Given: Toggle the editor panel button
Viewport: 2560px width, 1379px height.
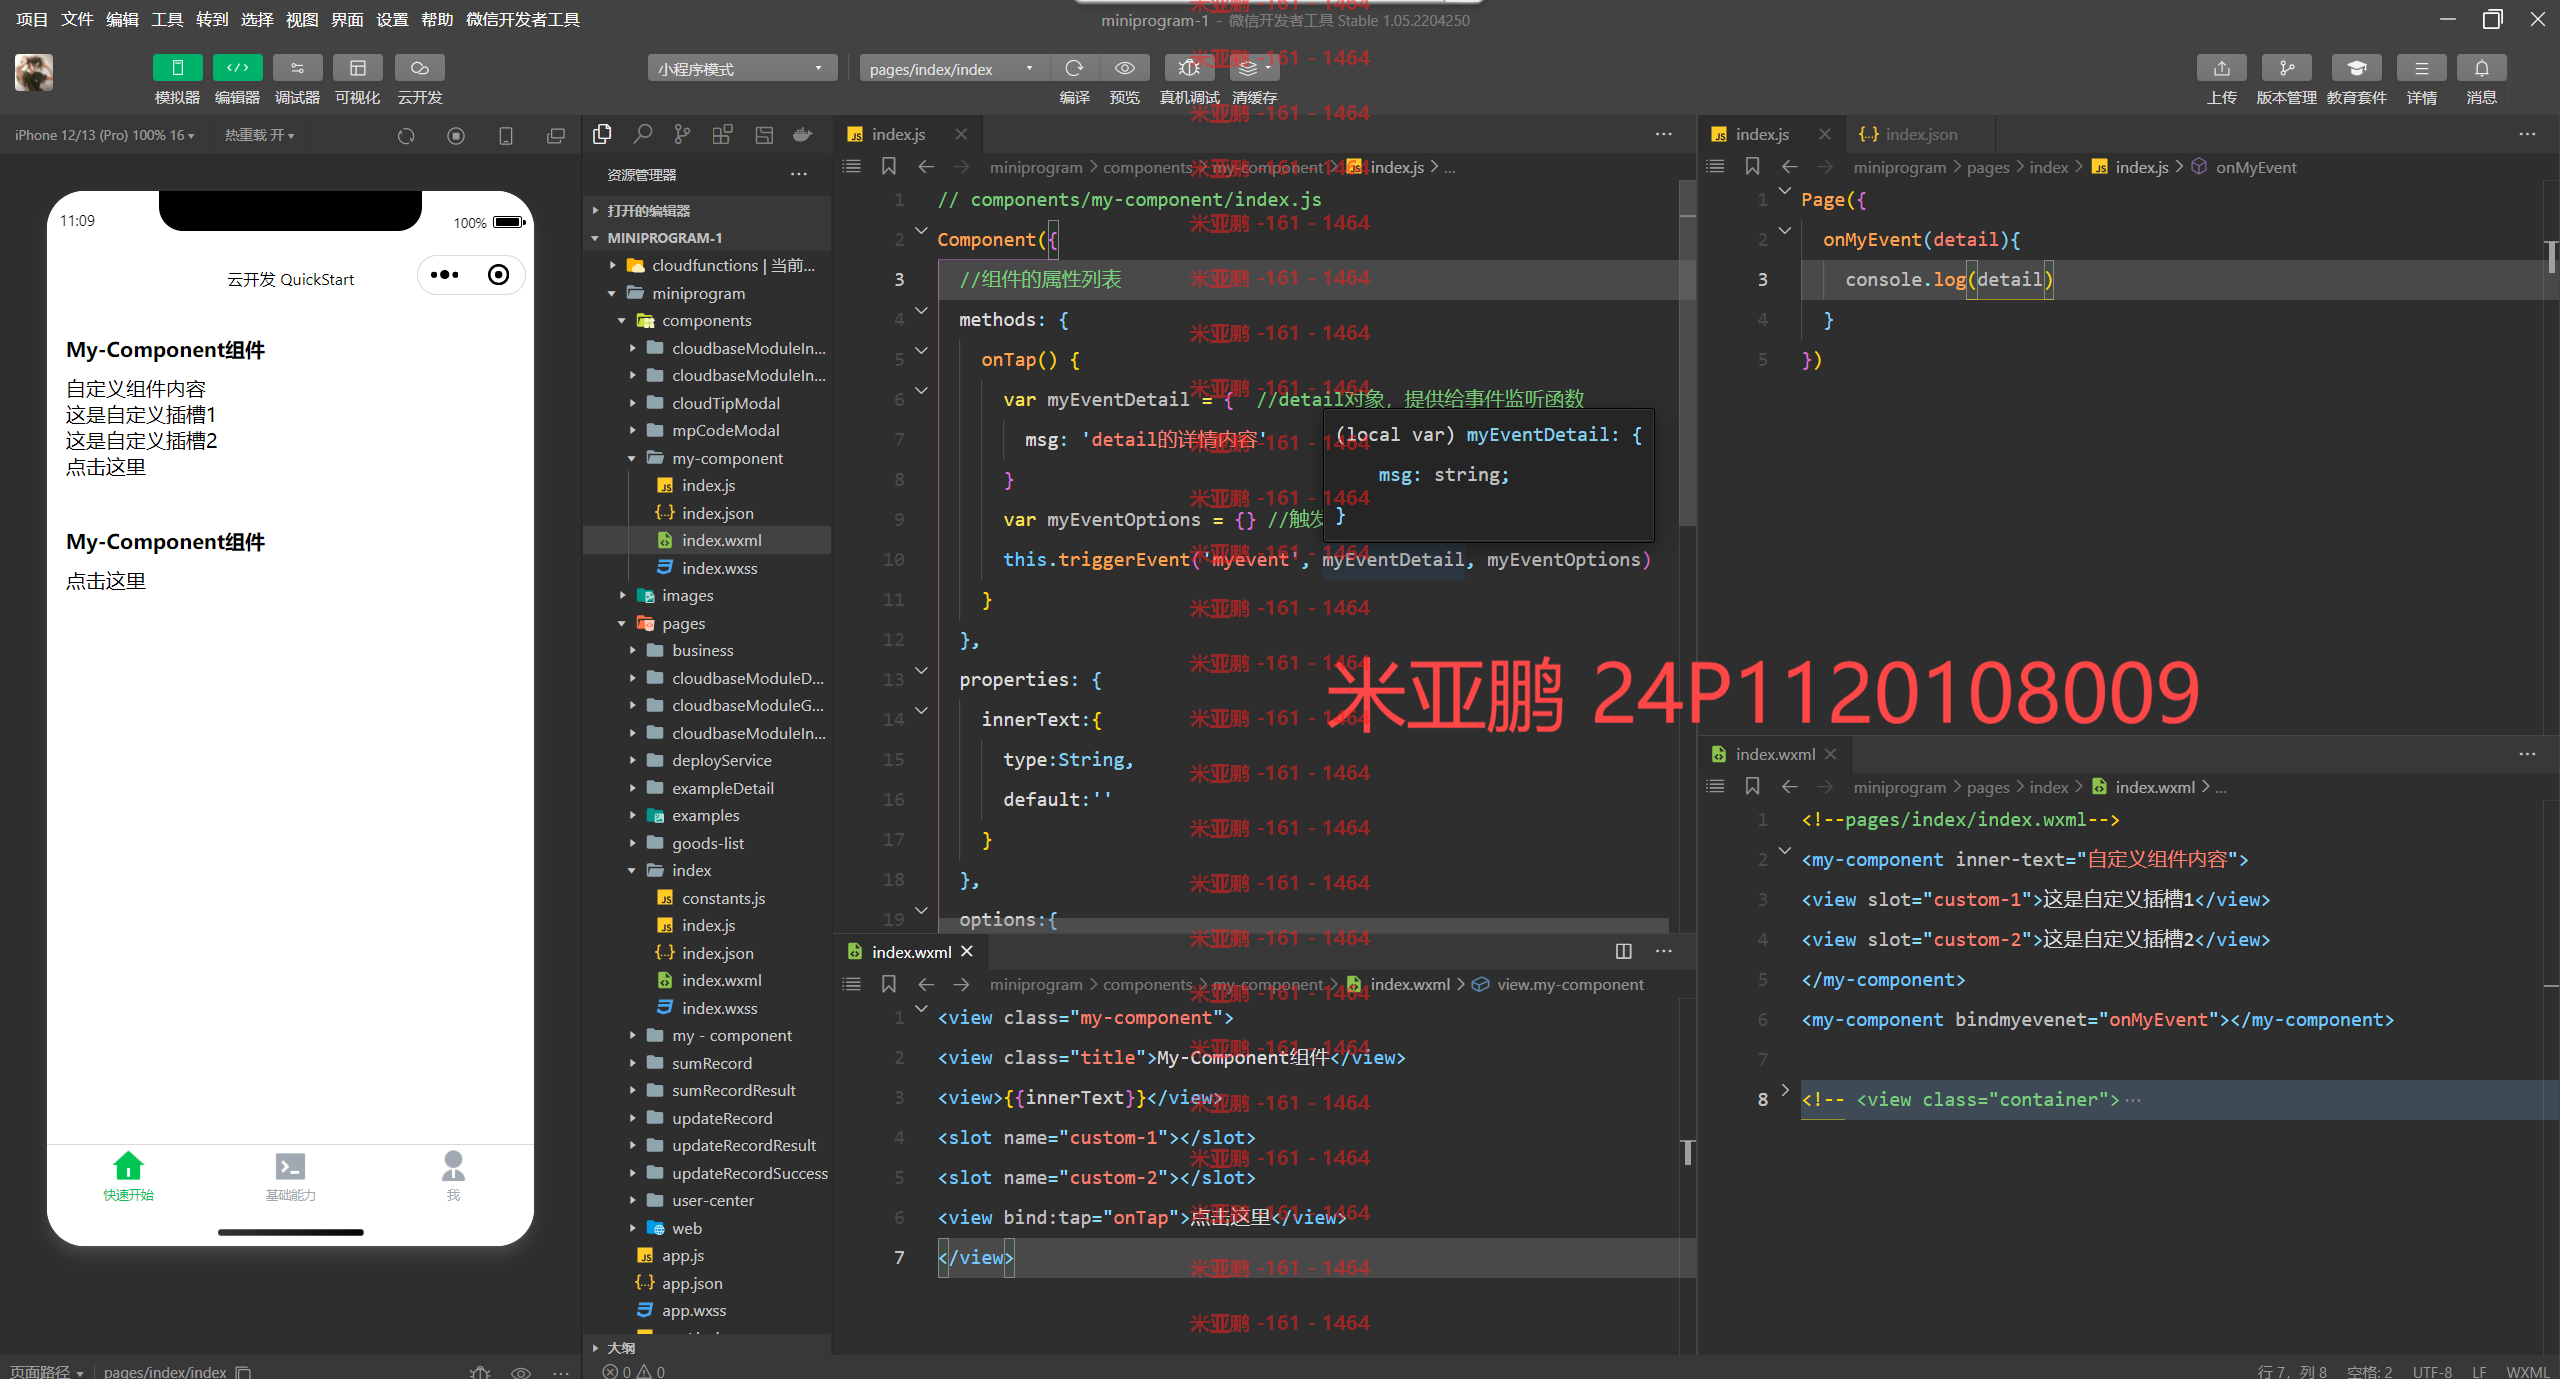Looking at the screenshot, I should [237, 68].
